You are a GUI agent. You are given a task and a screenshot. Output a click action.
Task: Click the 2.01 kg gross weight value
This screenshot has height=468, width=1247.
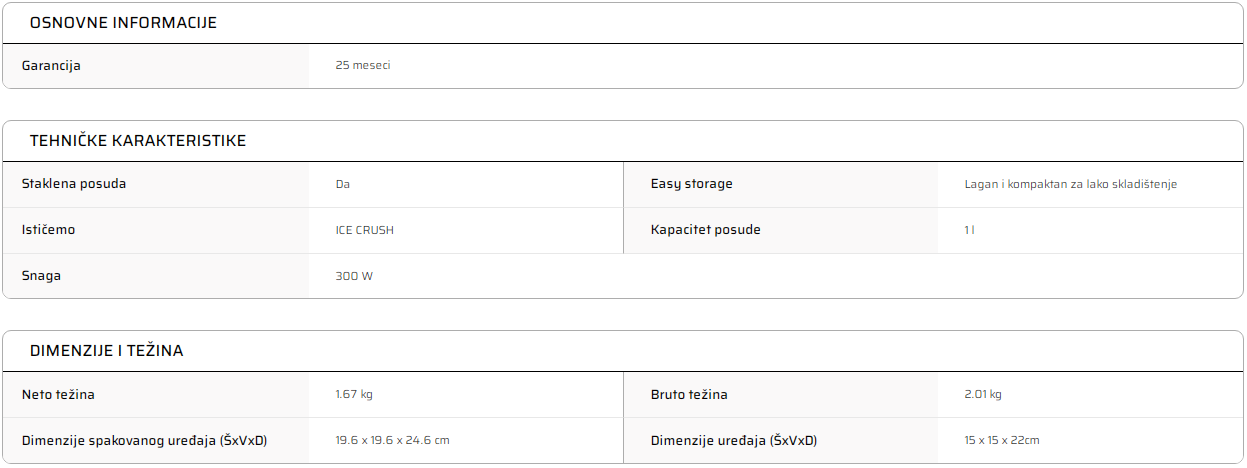click(983, 395)
